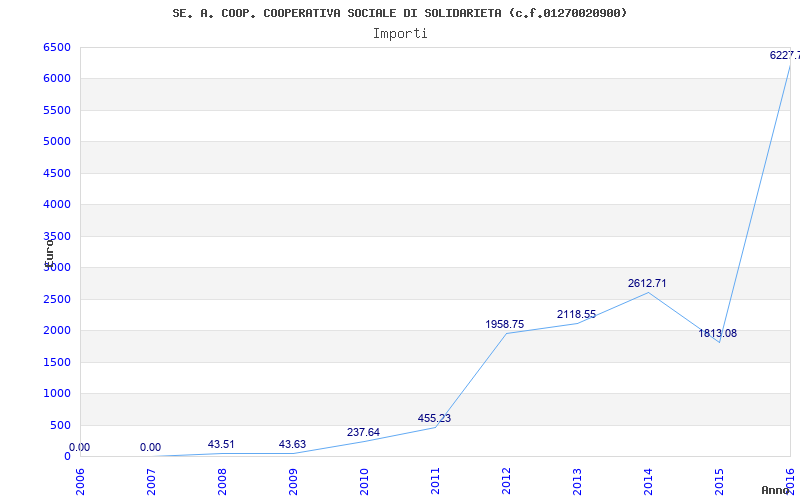Click the 43.63 data value label

coord(292,444)
